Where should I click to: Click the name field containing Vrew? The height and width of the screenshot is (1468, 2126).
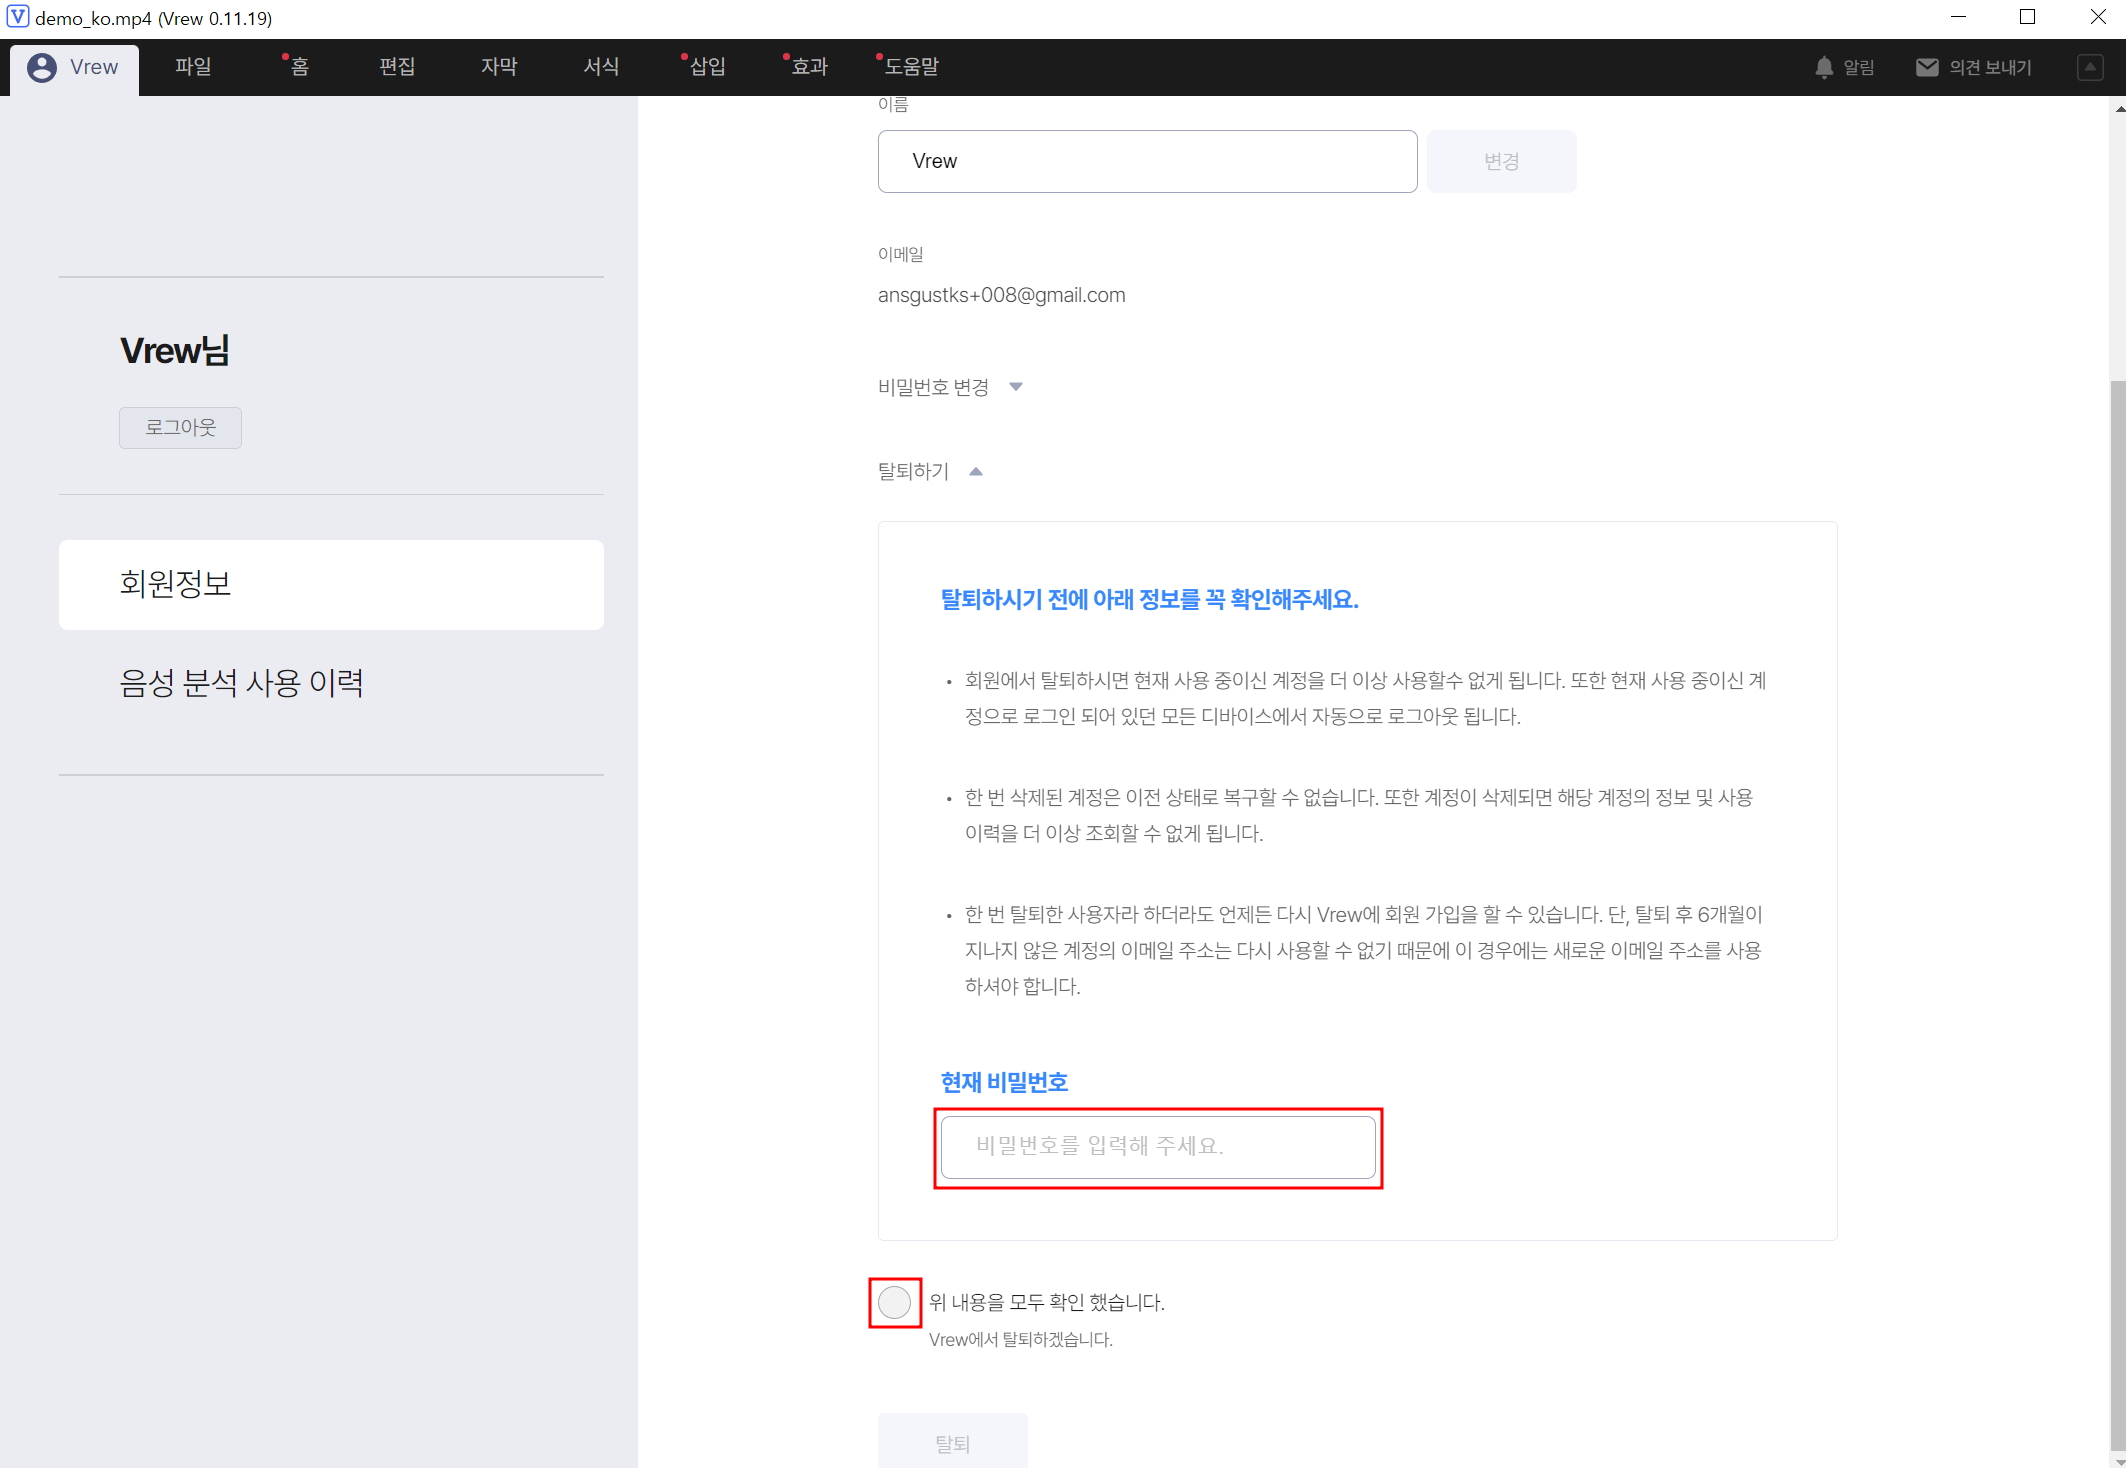1147,161
